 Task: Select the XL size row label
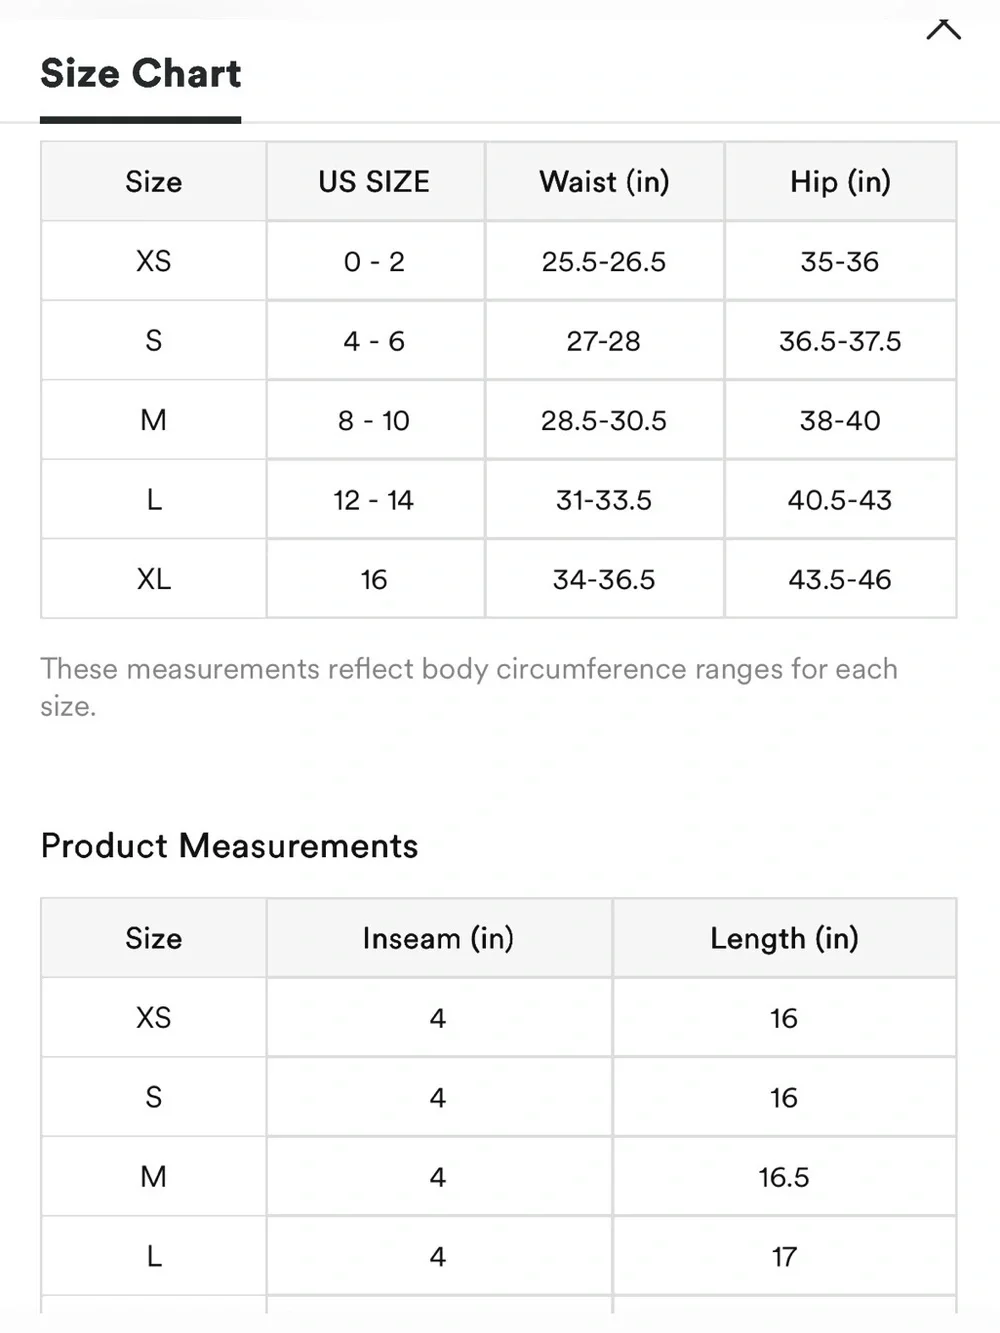(154, 579)
